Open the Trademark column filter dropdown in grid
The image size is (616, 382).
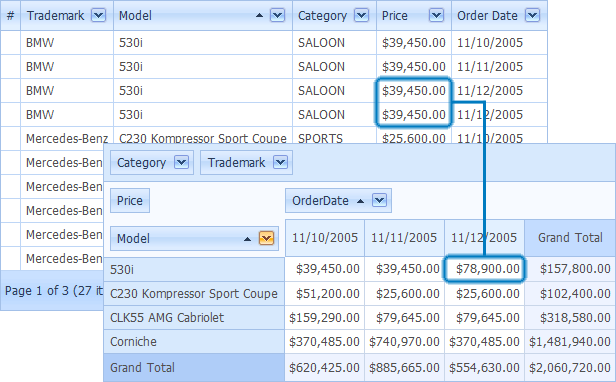(98, 15)
